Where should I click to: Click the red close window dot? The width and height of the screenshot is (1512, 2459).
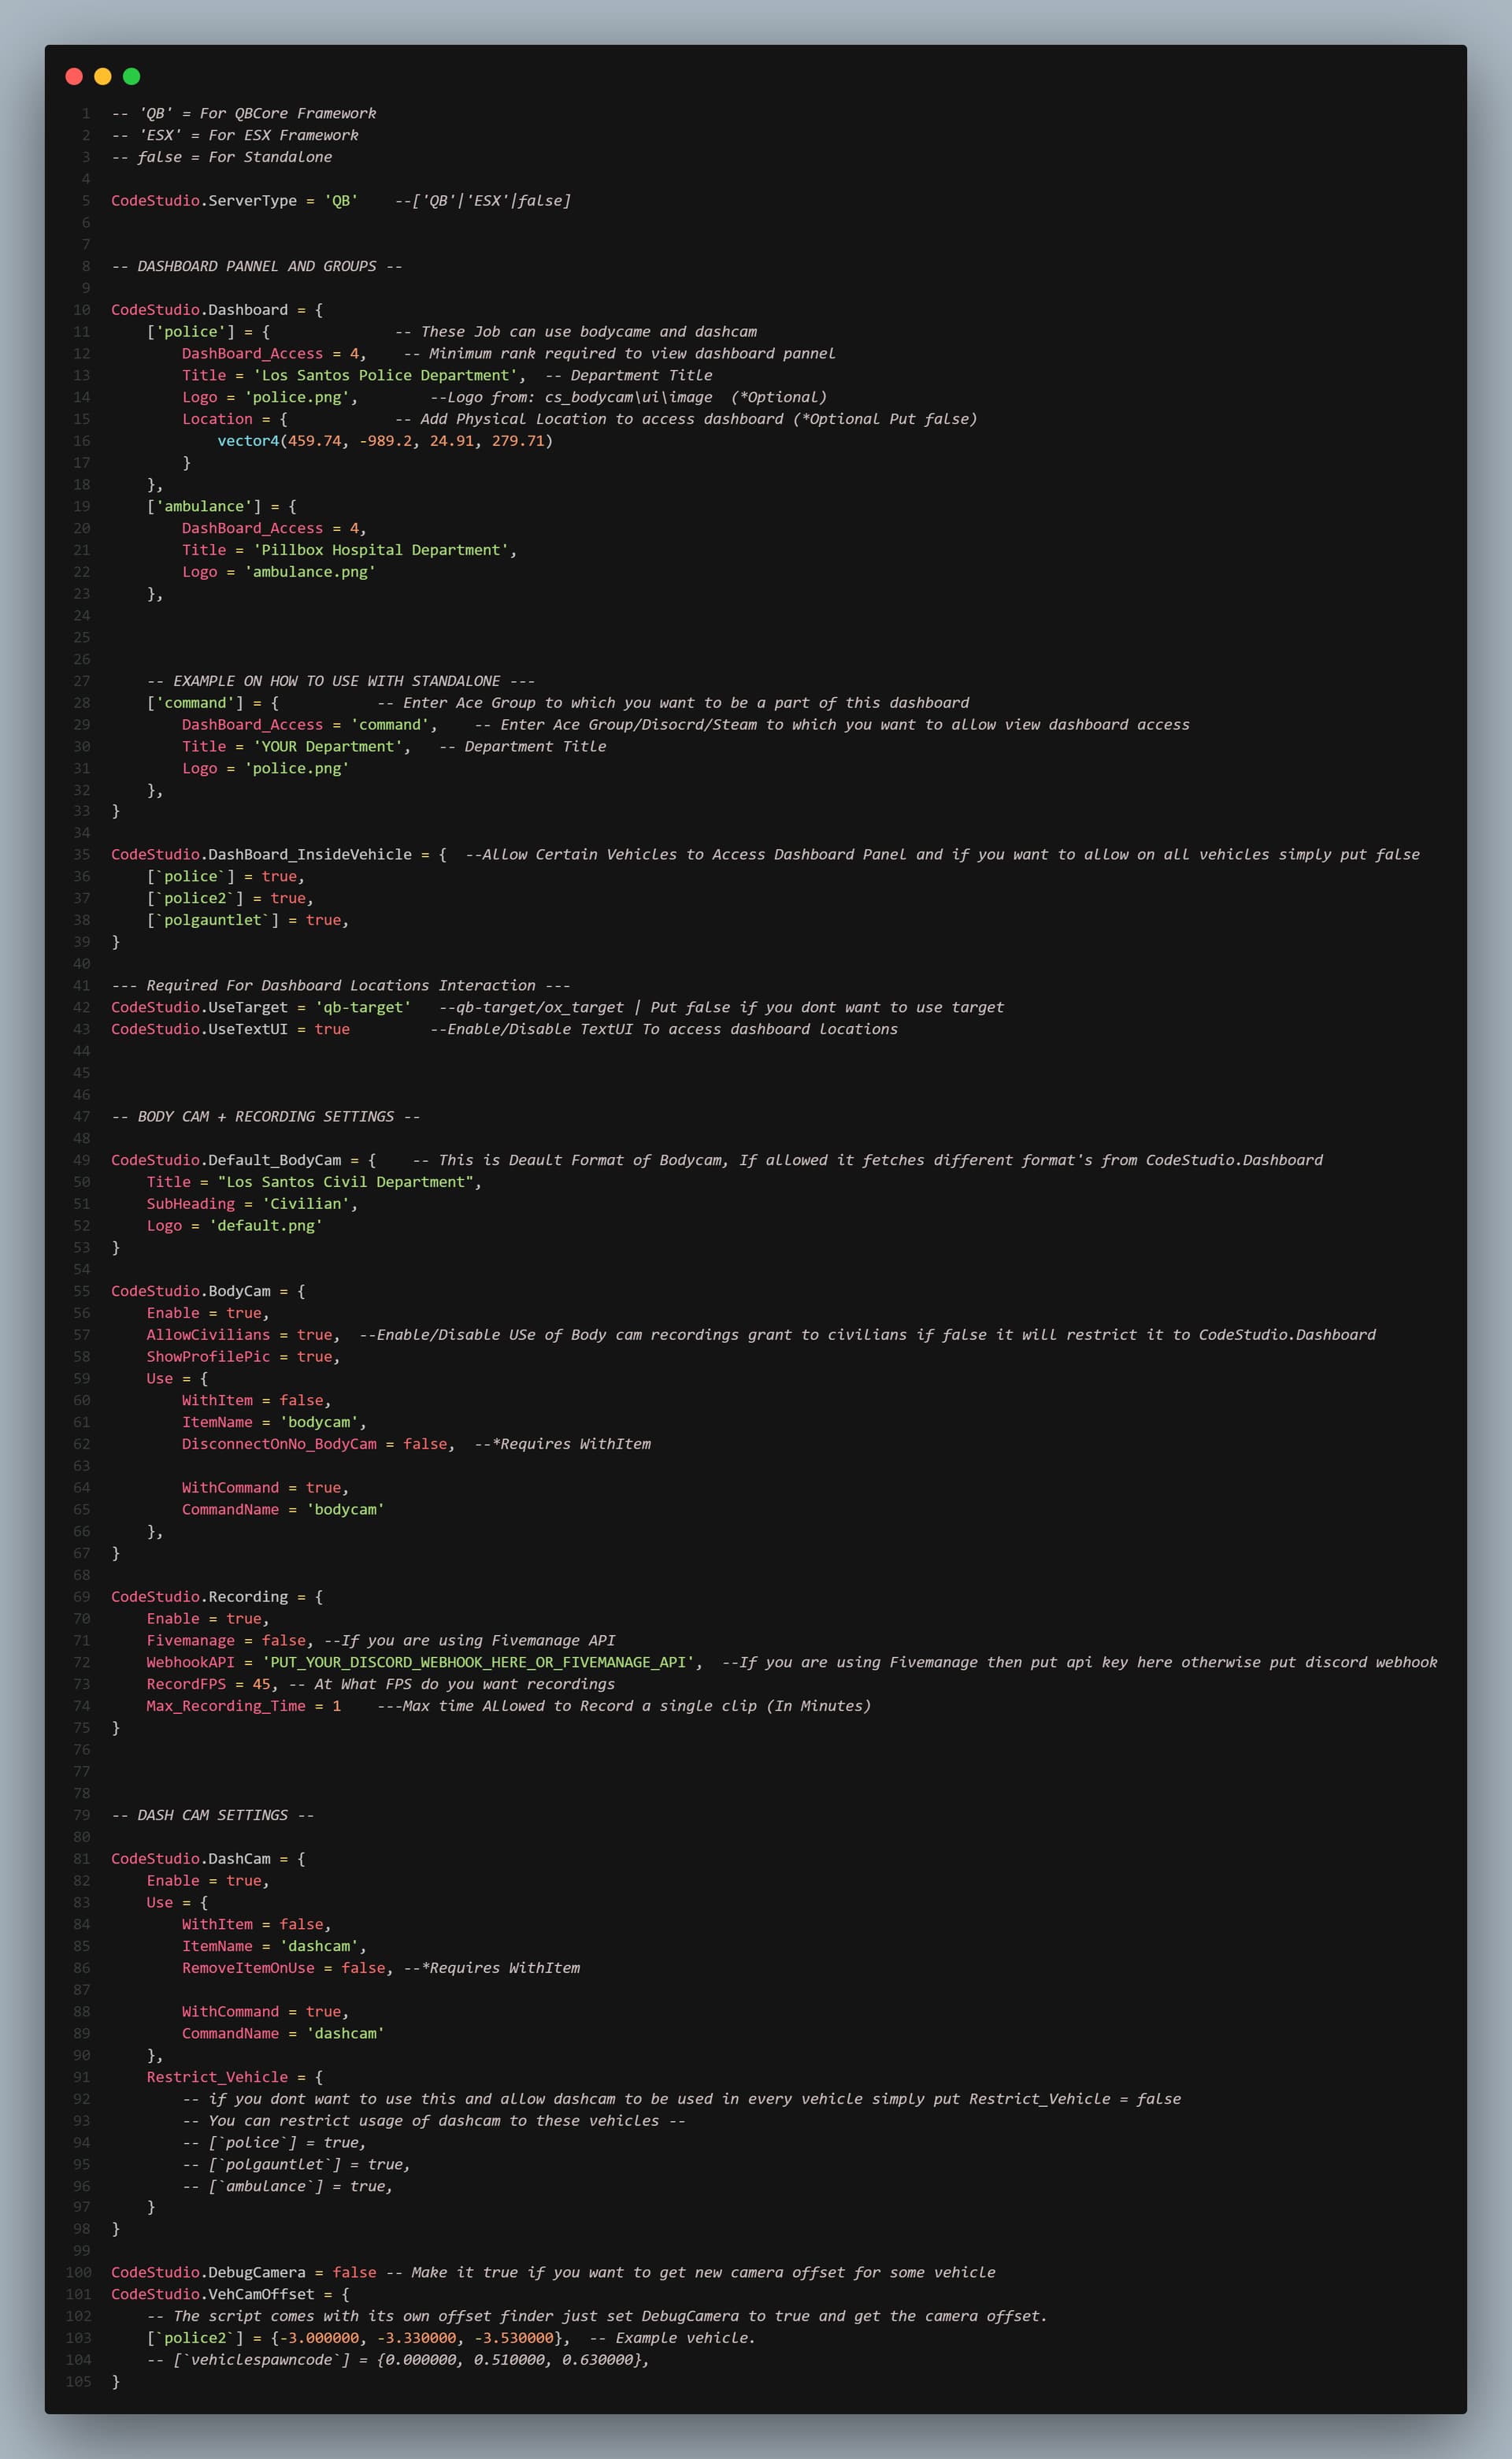coord(74,76)
